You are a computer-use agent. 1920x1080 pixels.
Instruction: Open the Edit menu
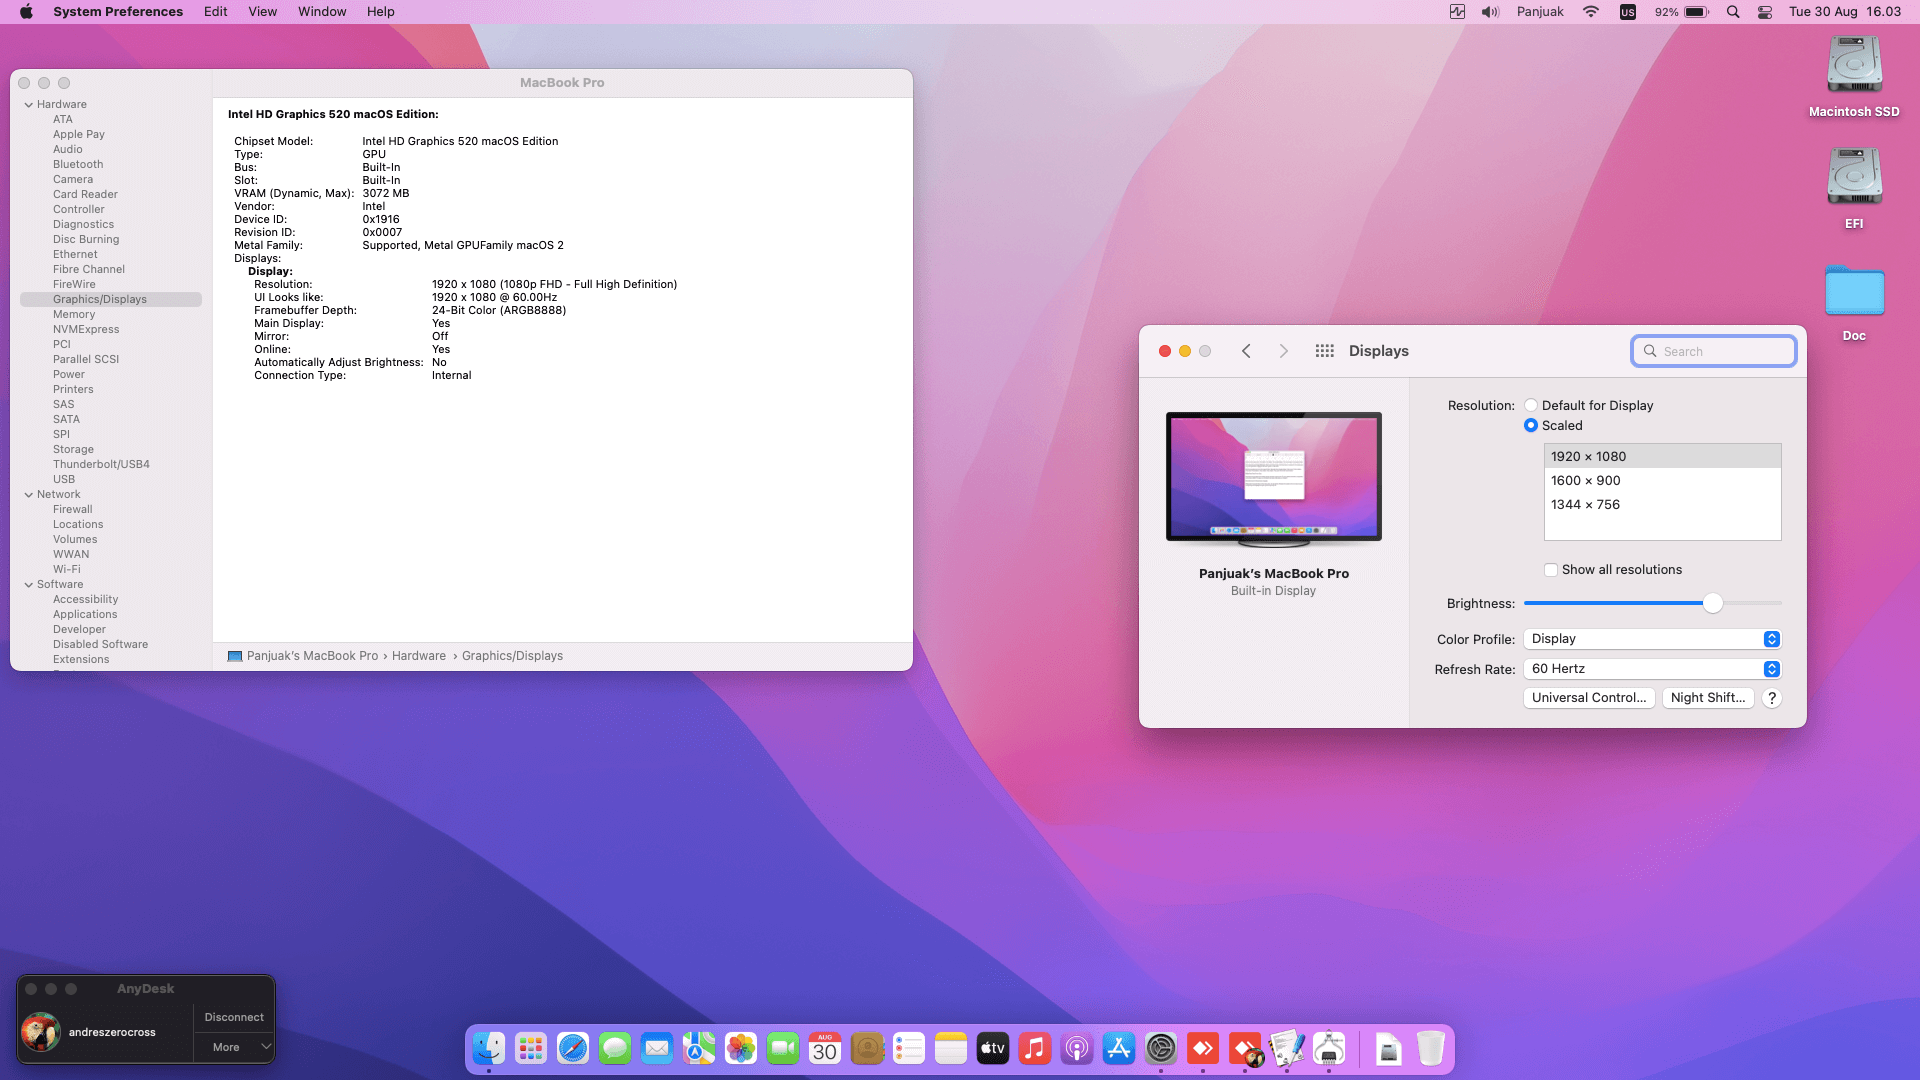click(216, 12)
